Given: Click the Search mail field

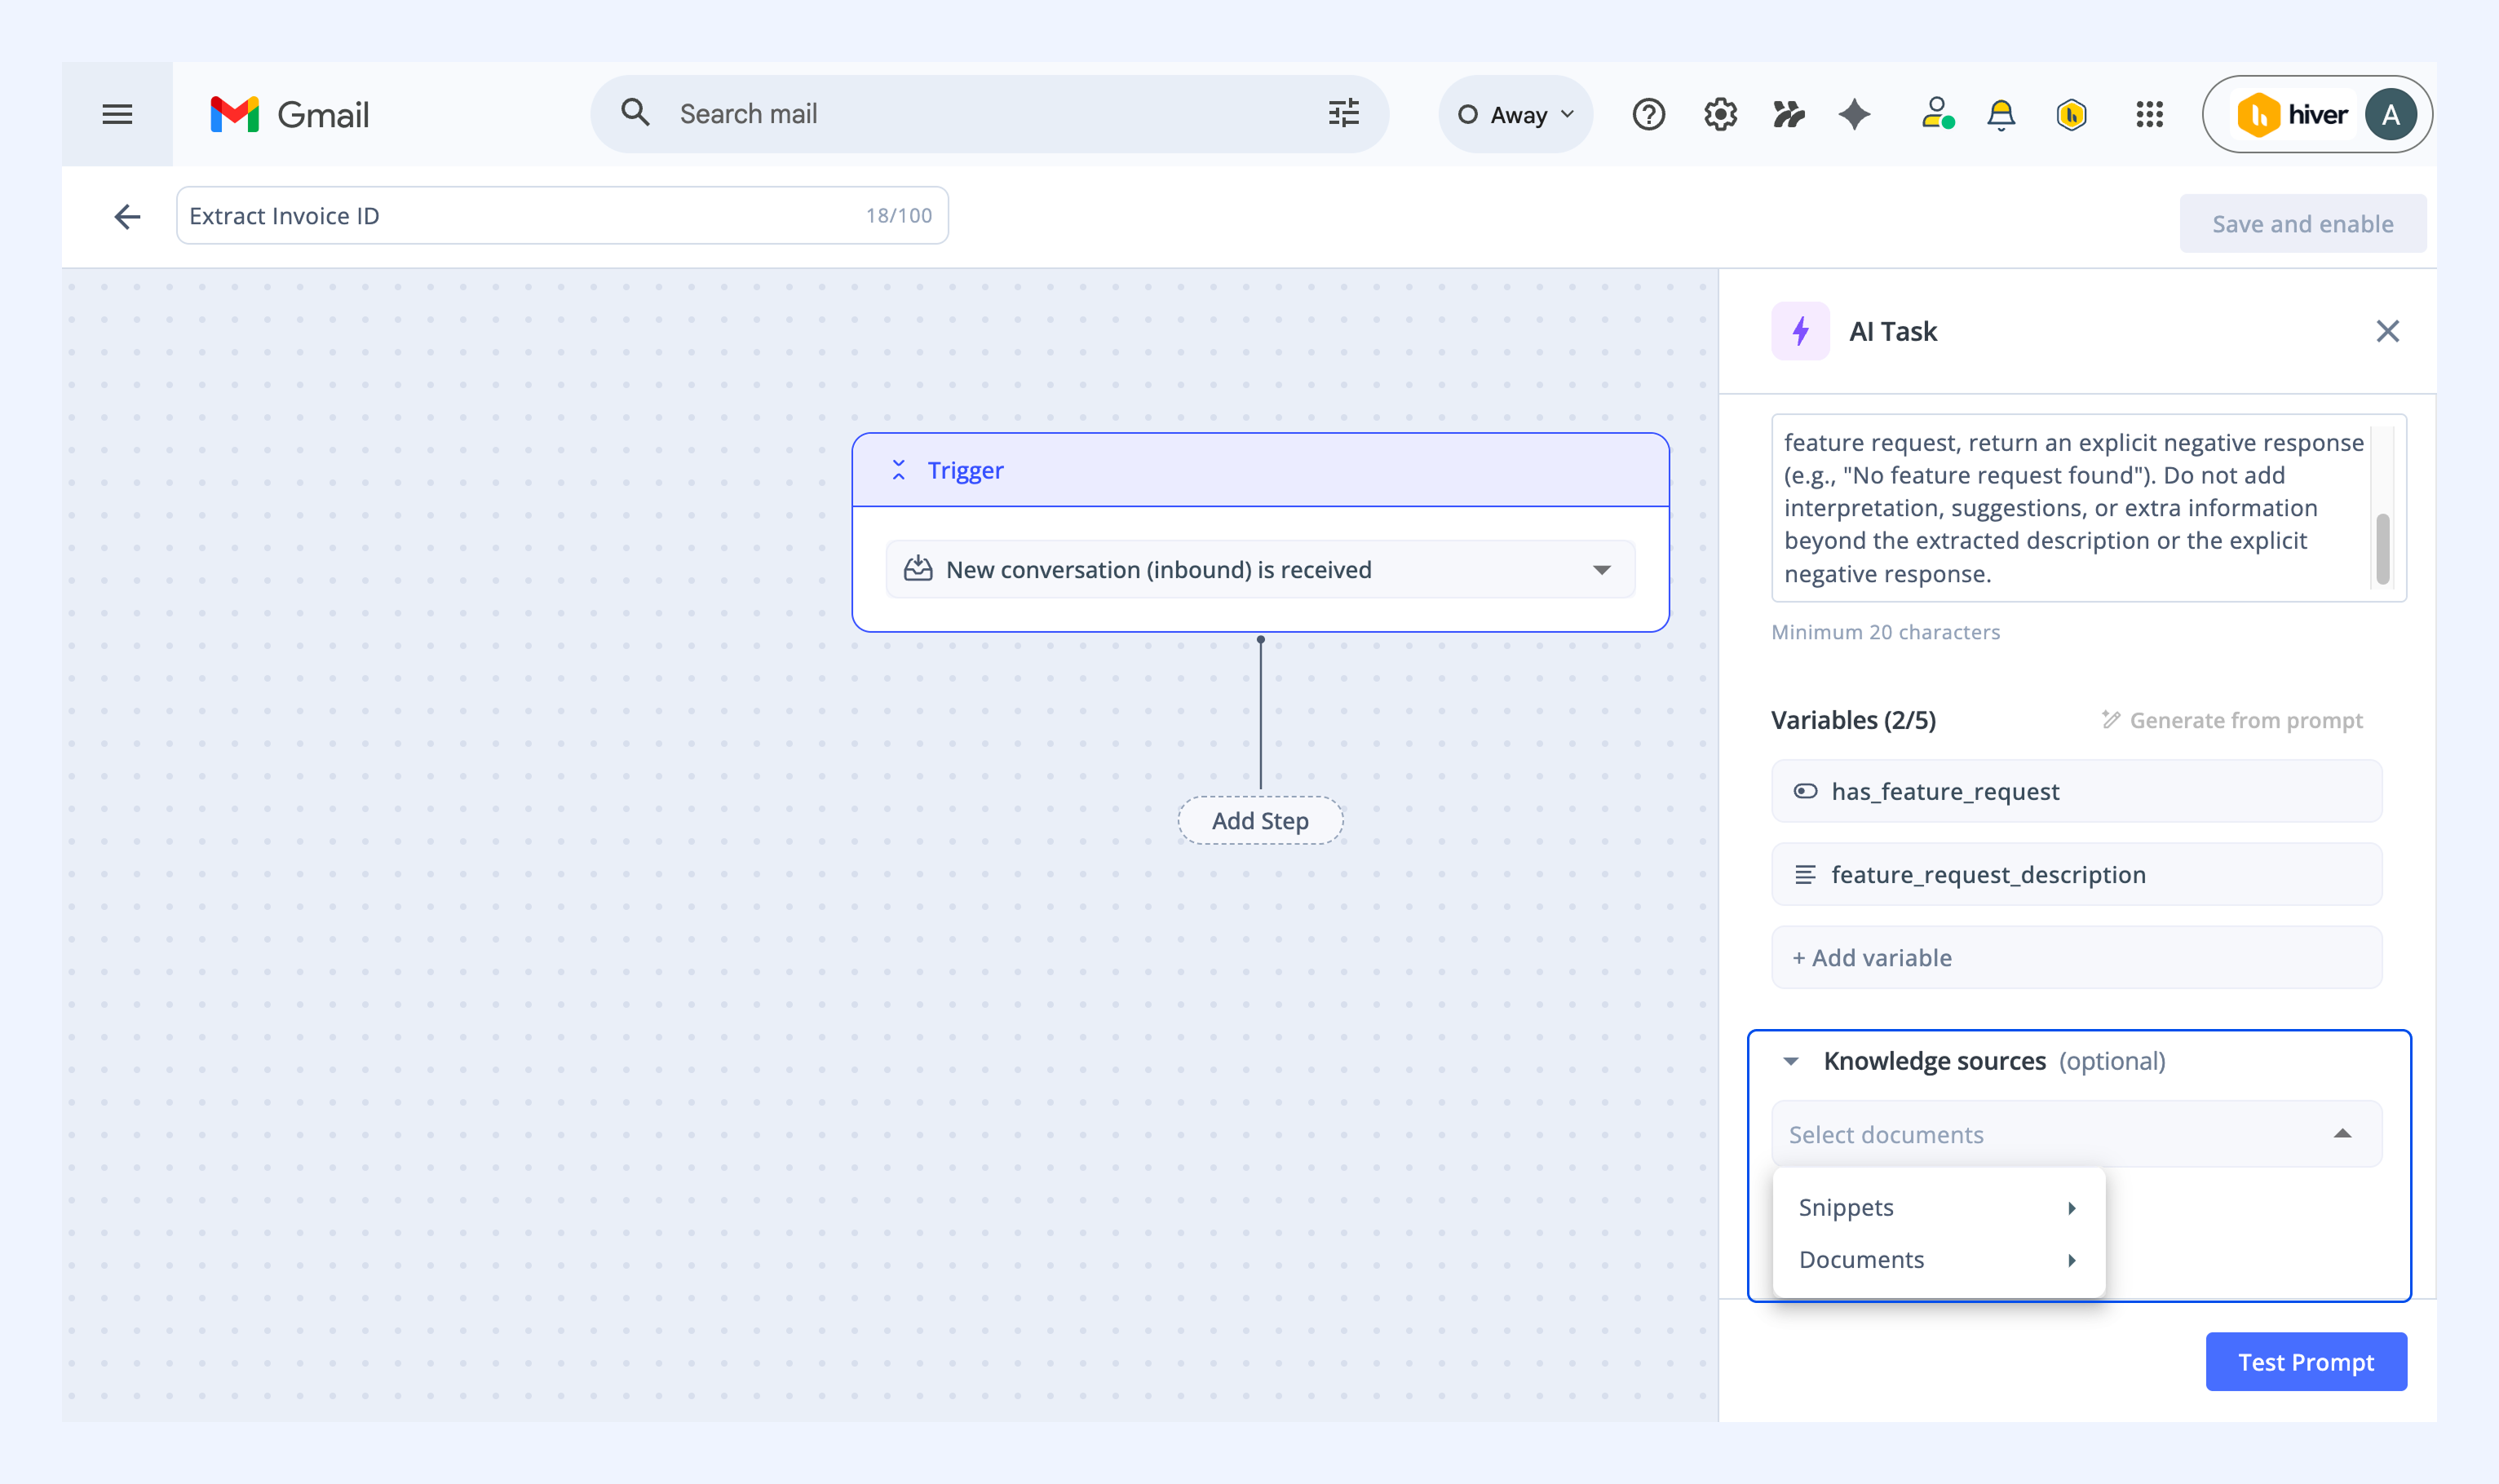Looking at the screenshot, I should pos(991,114).
